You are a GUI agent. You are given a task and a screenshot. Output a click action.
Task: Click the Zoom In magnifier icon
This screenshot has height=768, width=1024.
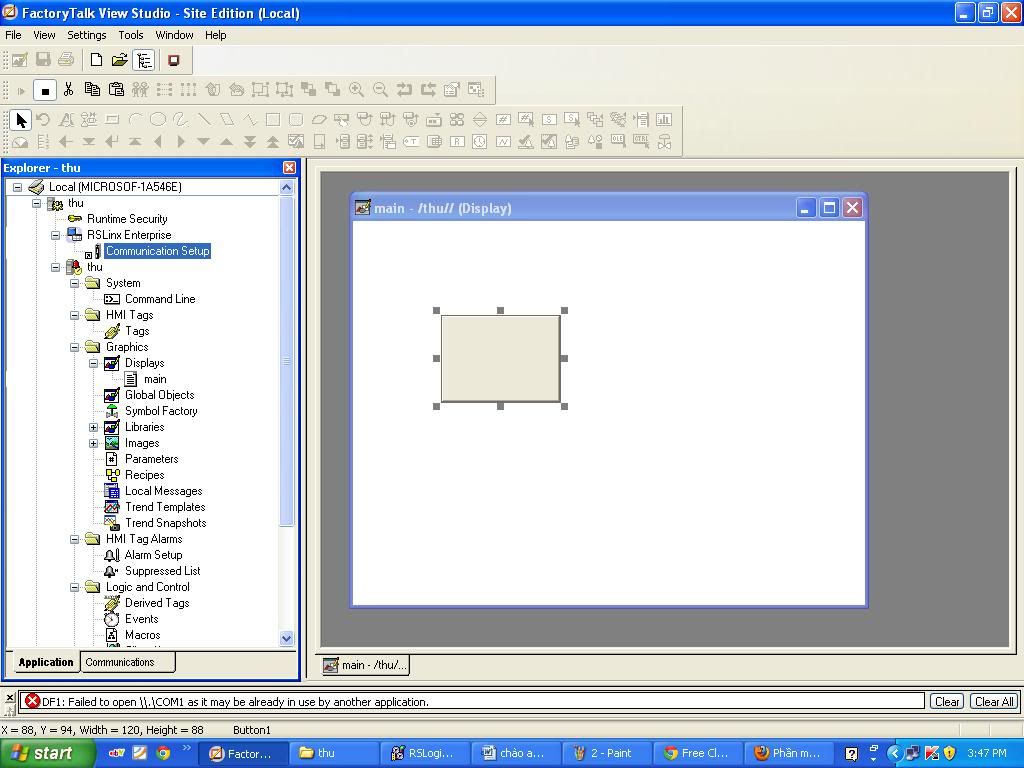click(x=356, y=90)
